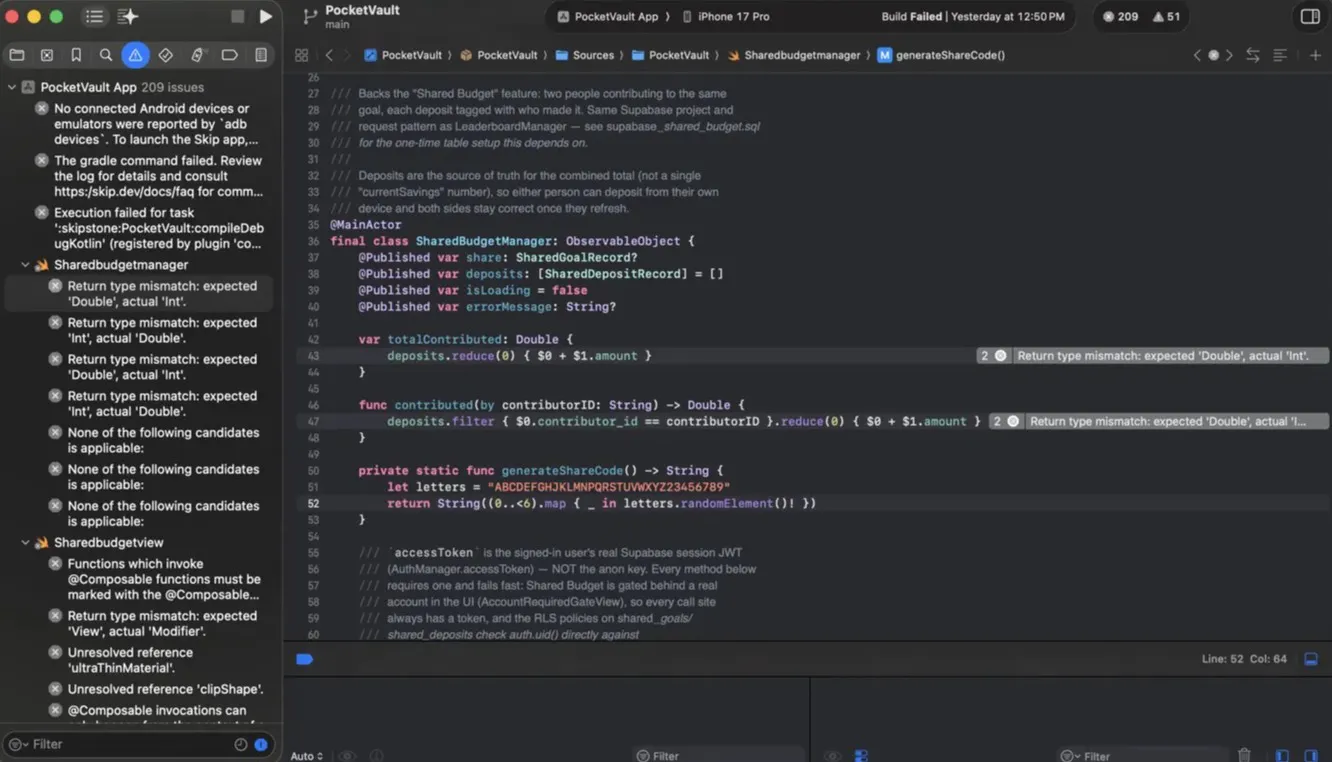
Task: Open the editor options lines menu
Action: 1280,55
